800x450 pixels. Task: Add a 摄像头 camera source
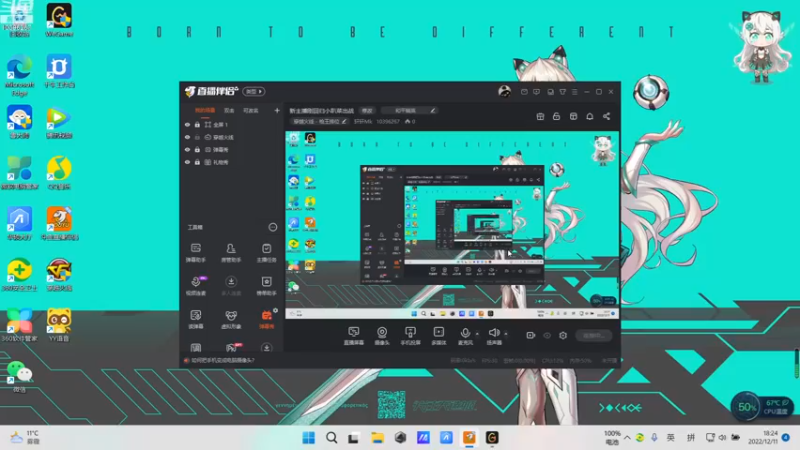pos(382,336)
